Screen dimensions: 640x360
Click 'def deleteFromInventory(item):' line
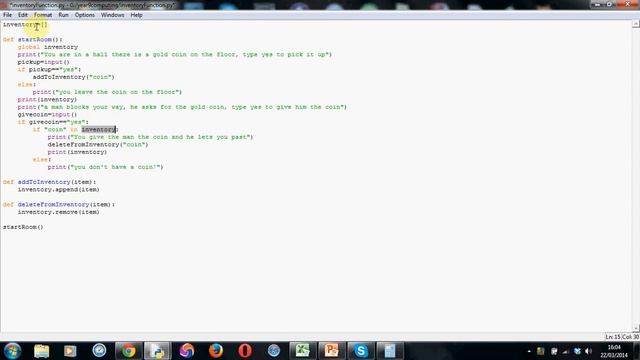59,204
